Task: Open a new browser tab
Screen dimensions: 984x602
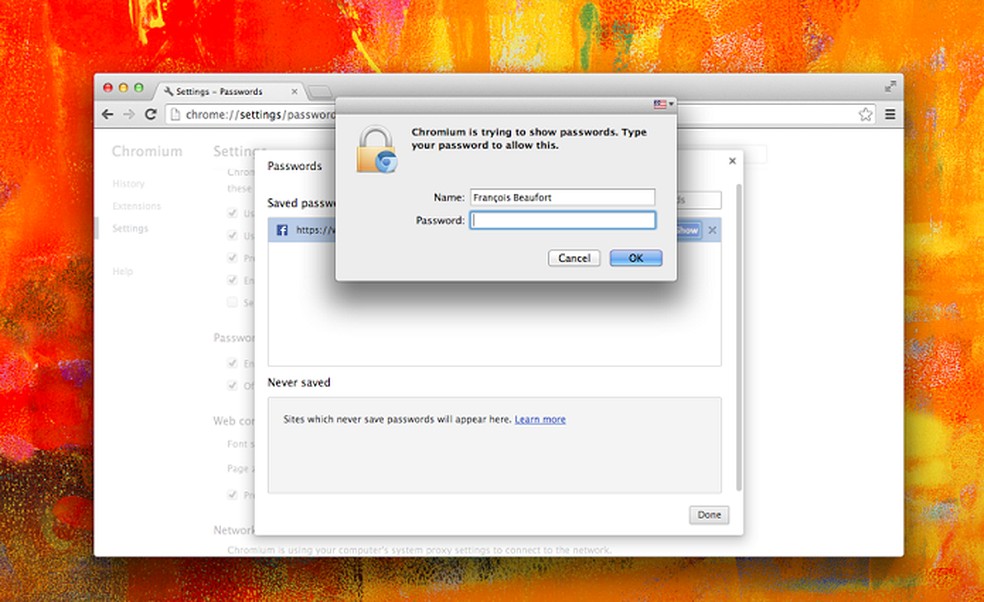Action: pyautogui.click(x=318, y=91)
